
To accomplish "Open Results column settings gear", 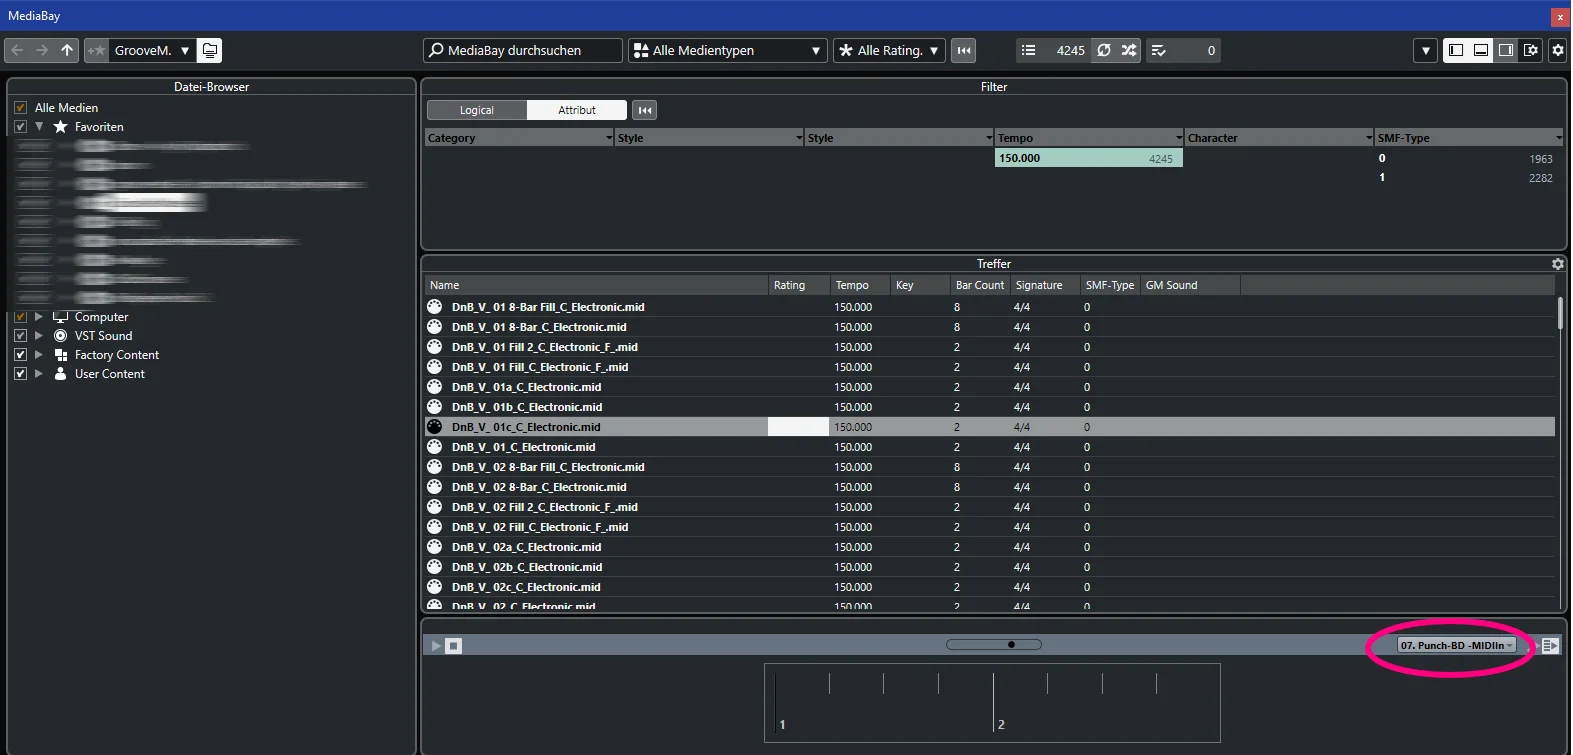I will (1558, 264).
